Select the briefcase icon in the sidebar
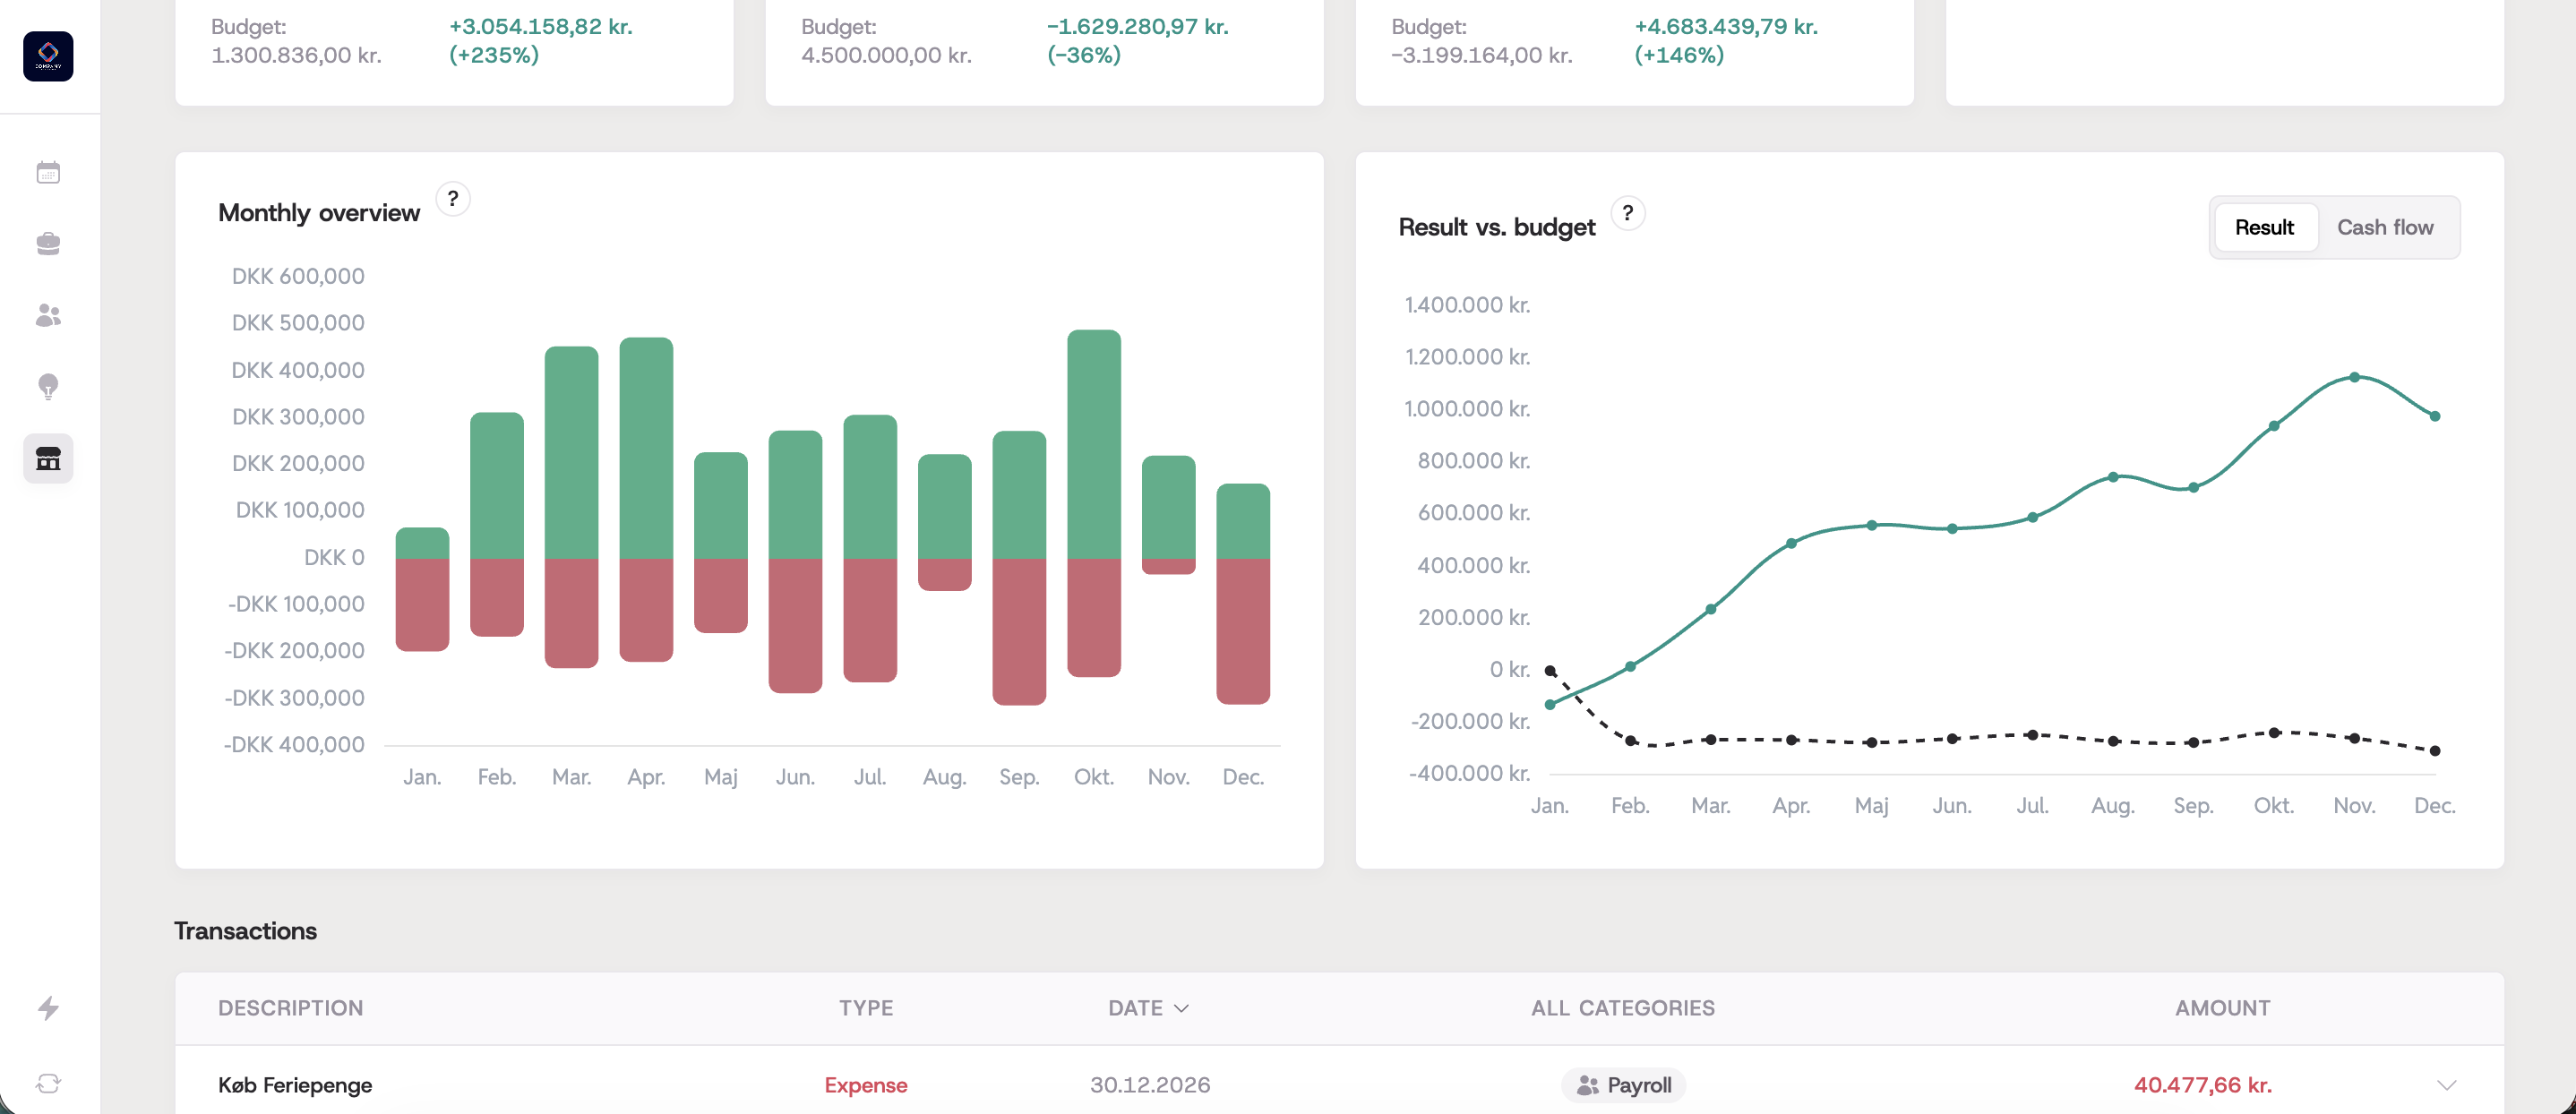Viewport: 2576px width, 1114px height. click(x=48, y=244)
